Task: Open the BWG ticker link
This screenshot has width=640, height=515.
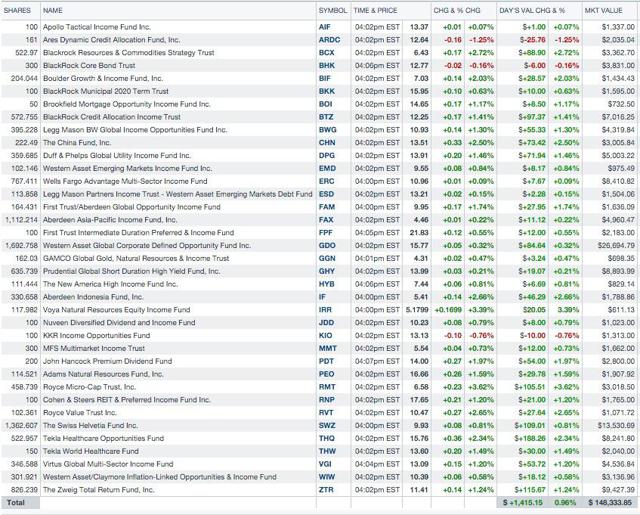Action: (x=328, y=130)
